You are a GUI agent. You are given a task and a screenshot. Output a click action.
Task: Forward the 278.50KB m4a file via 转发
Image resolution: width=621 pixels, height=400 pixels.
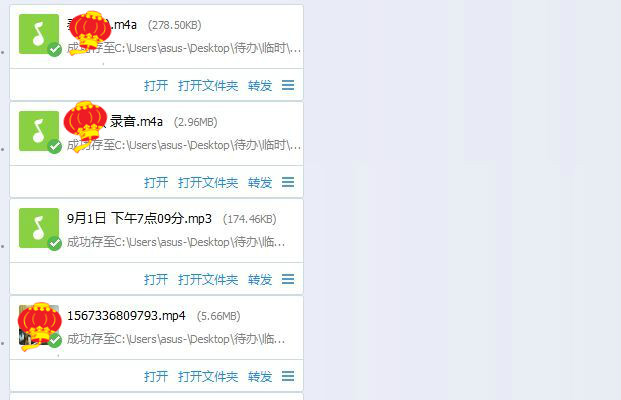[260, 86]
